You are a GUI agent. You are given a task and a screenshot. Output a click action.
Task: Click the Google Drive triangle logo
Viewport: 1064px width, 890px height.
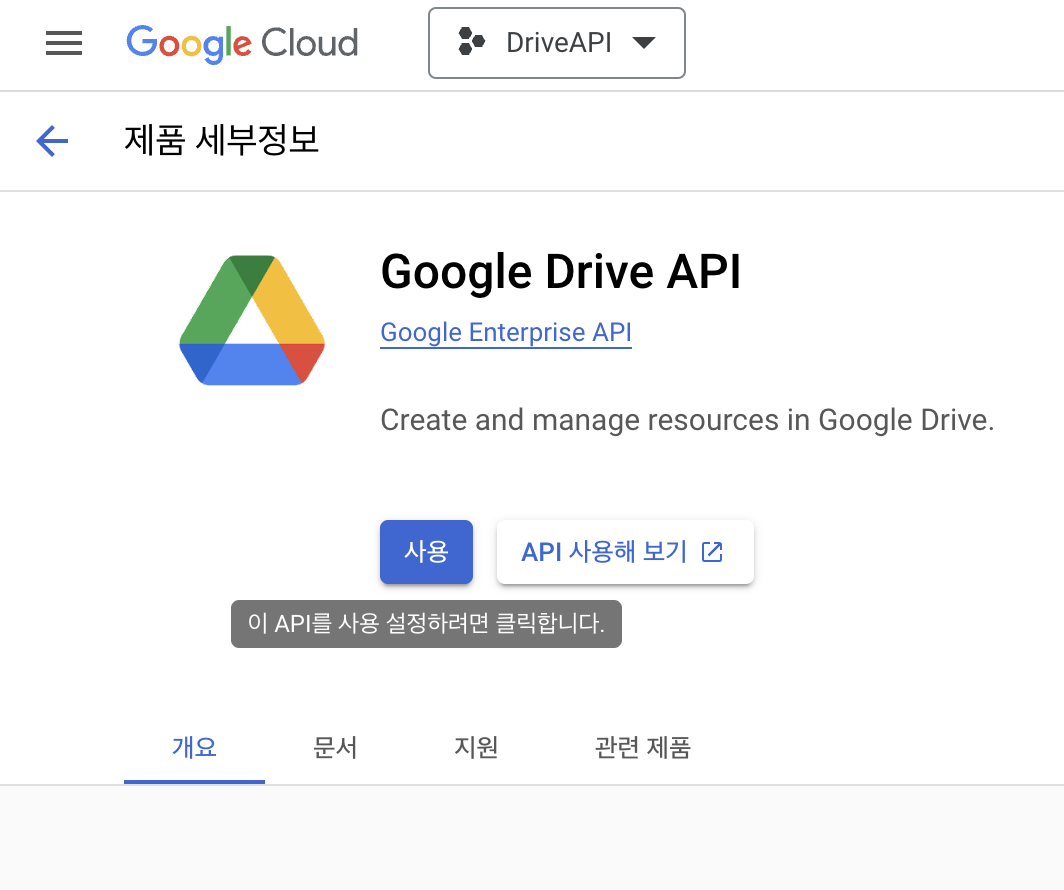click(x=252, y=320)
